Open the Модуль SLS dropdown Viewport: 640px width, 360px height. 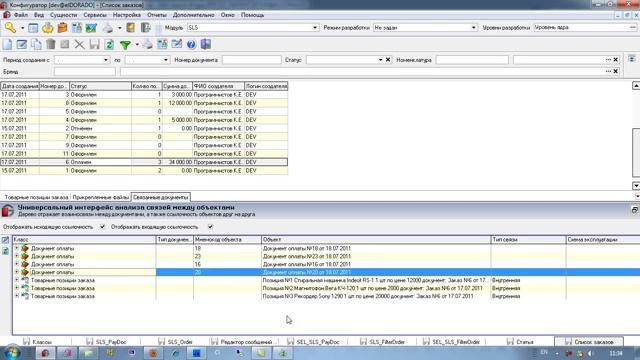315,28
